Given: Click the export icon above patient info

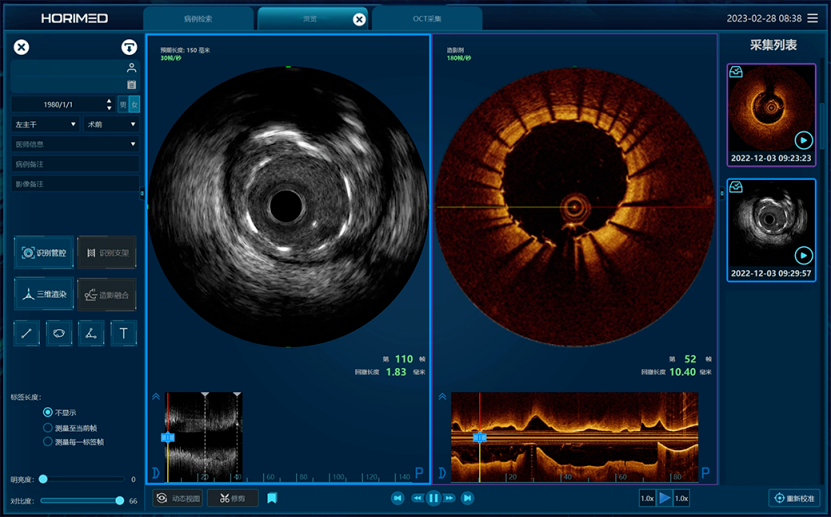Looking at the screenshot, I should [129, 47].
